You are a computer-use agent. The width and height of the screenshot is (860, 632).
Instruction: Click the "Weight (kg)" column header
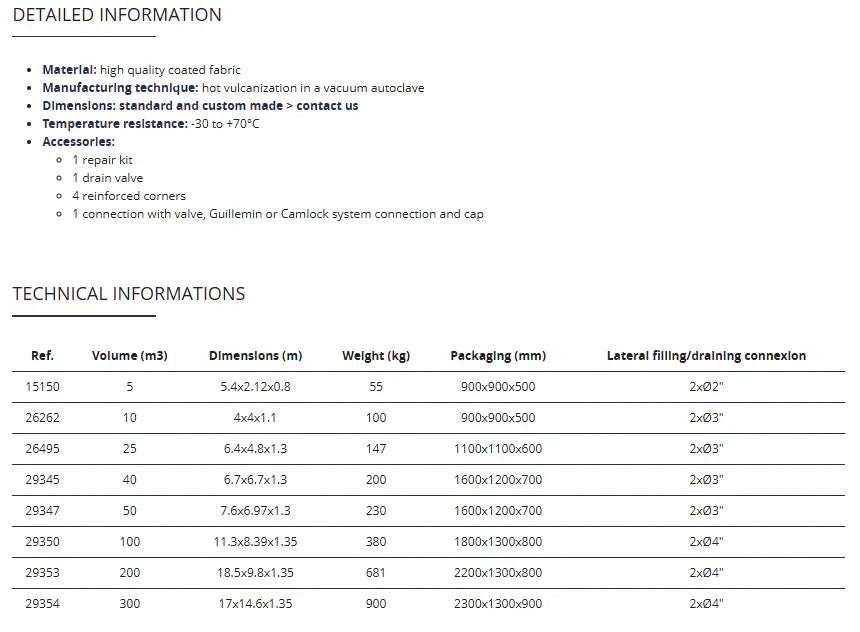click(x=376, y=356)
